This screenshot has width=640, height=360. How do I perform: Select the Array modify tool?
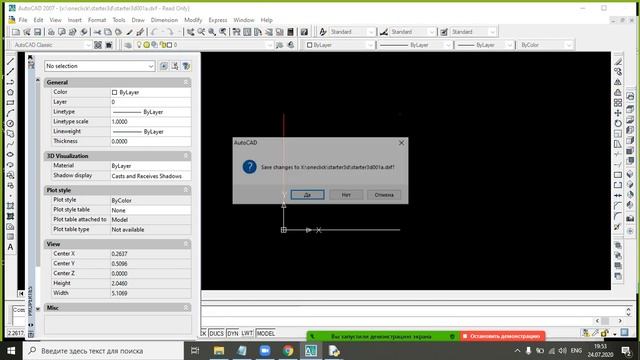point(618,103)
